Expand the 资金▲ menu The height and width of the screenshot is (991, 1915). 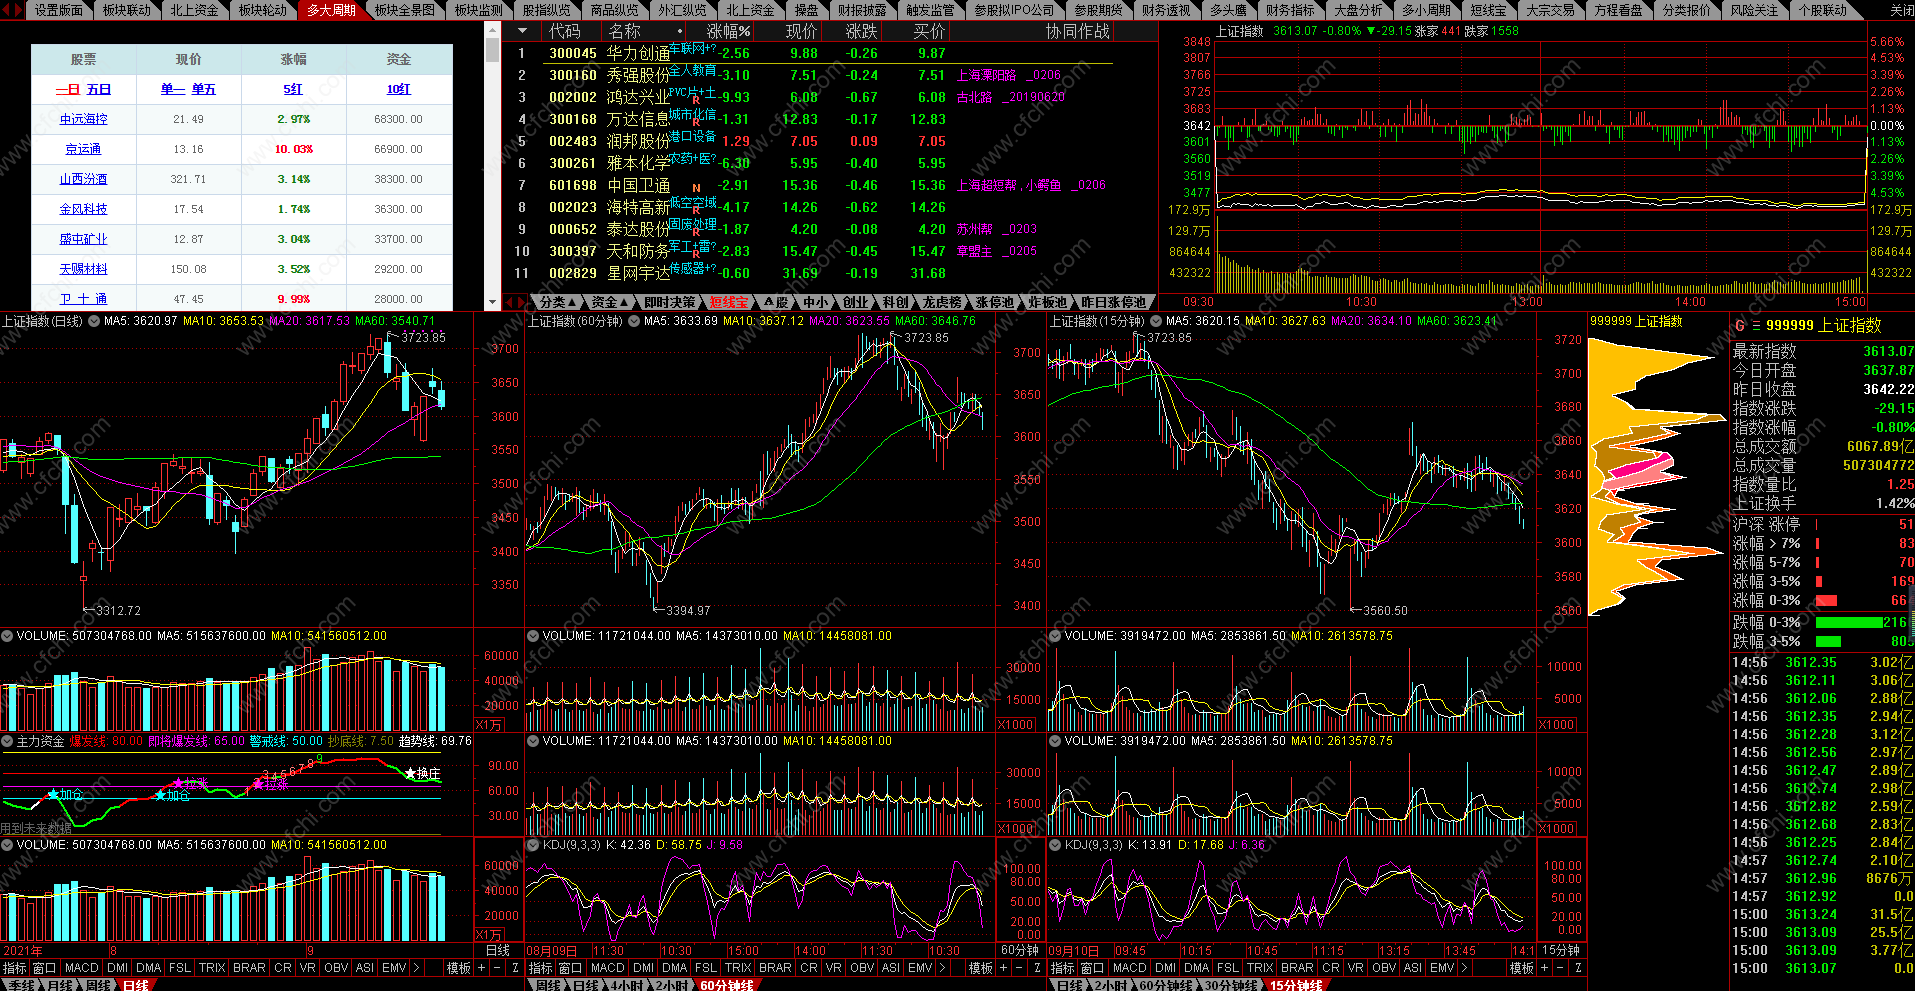pyautogui.click(x=610, y=302)
